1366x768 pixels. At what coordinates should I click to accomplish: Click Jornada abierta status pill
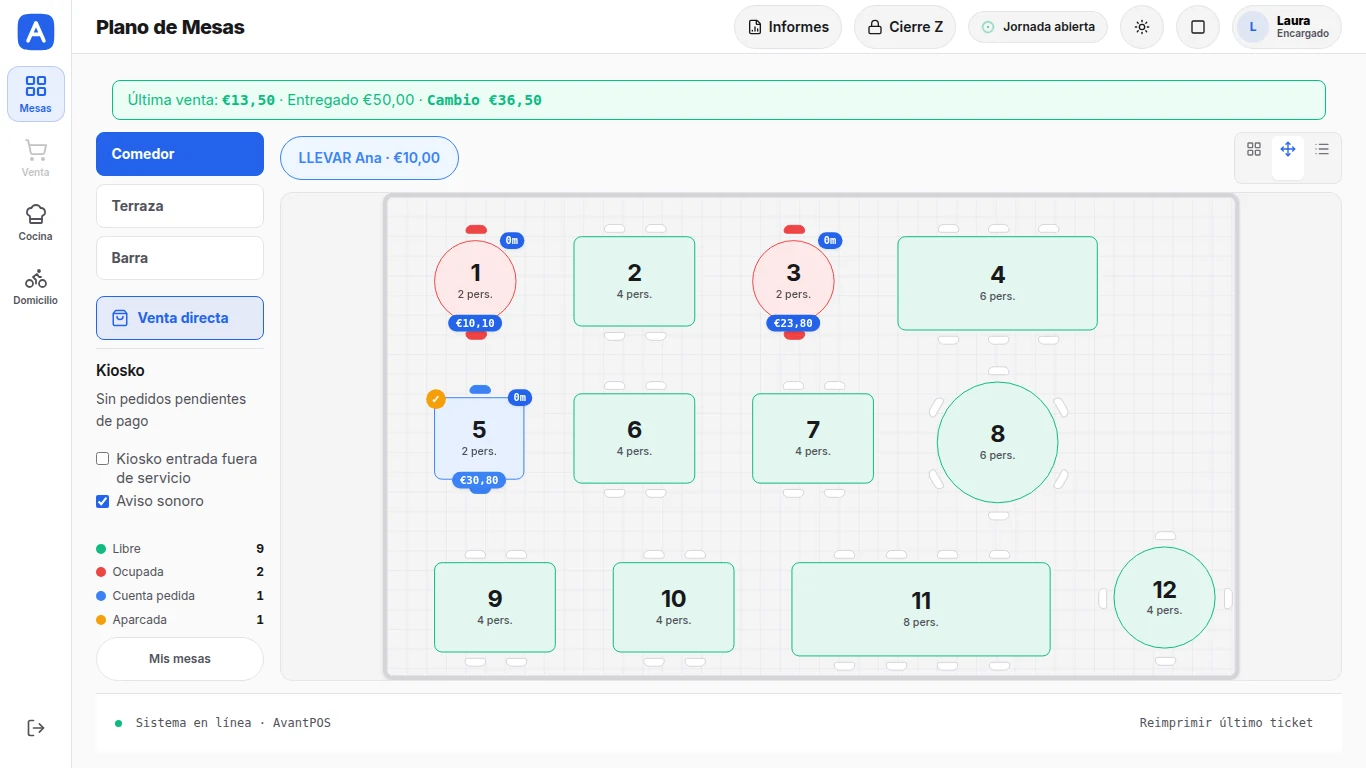click(x=1038, y=27)
